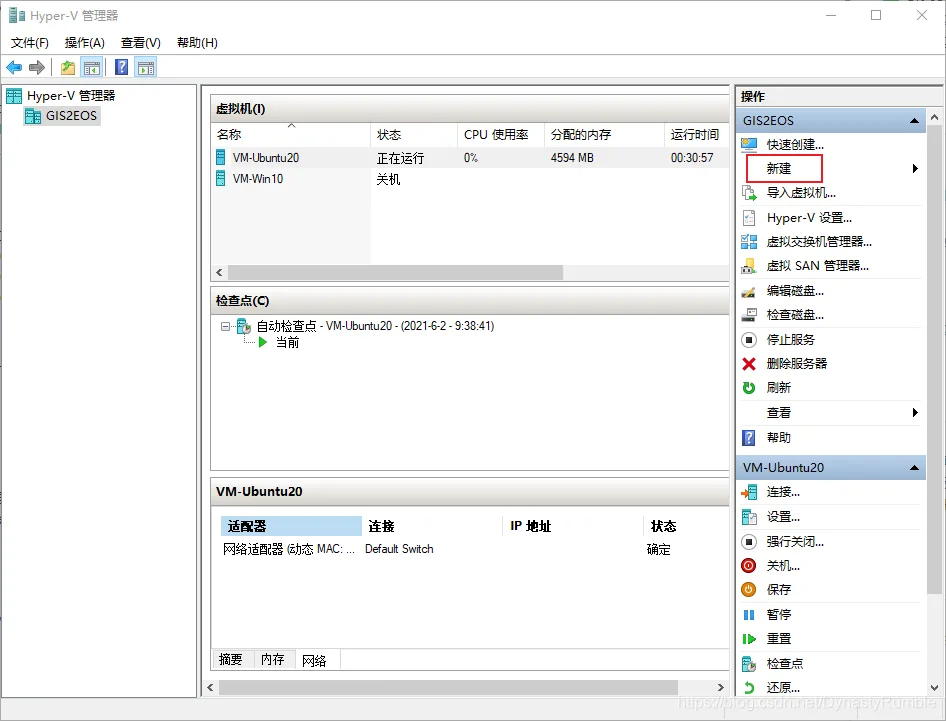Click the 虚拟交换机管理器... action text
Image resolution: width=946 pixels, height=721 pixels.
click(819, 242)
